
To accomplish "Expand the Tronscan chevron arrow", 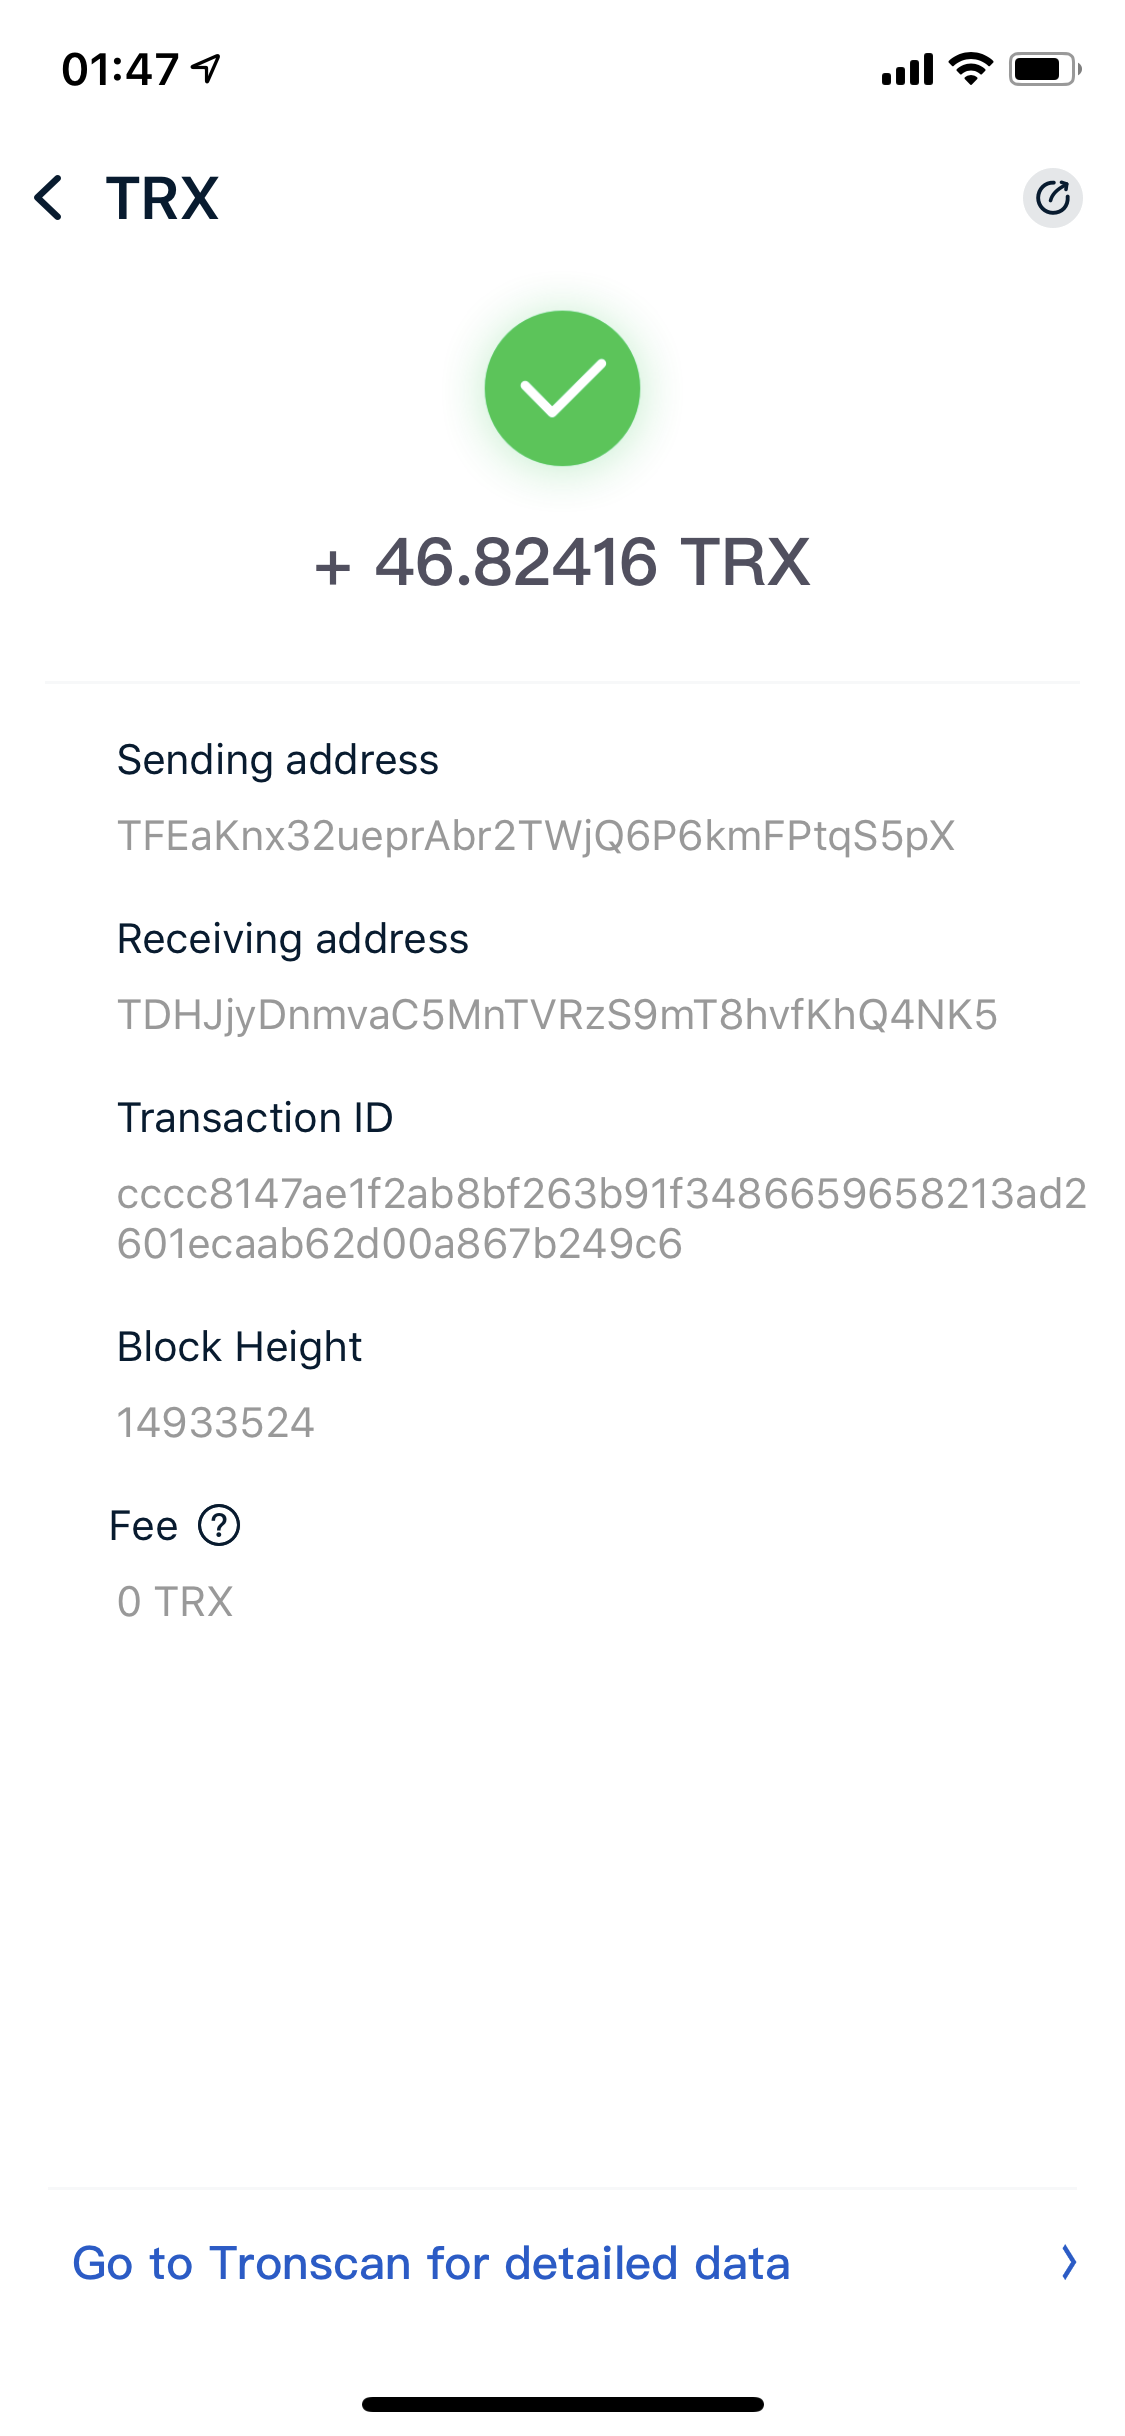I will pyautogui.click(x=1068, y=2263).
